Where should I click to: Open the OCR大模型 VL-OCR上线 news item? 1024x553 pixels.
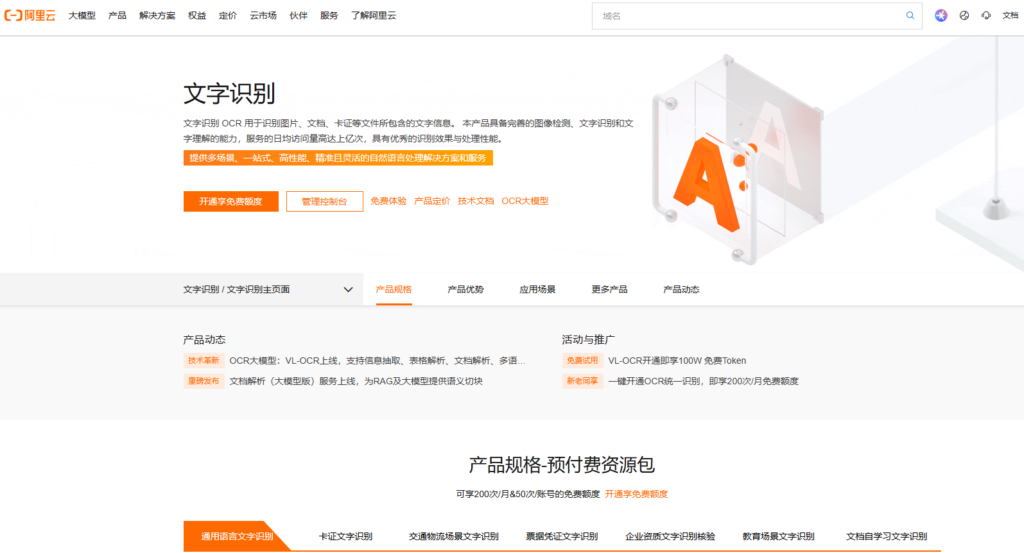click(377, 360)
